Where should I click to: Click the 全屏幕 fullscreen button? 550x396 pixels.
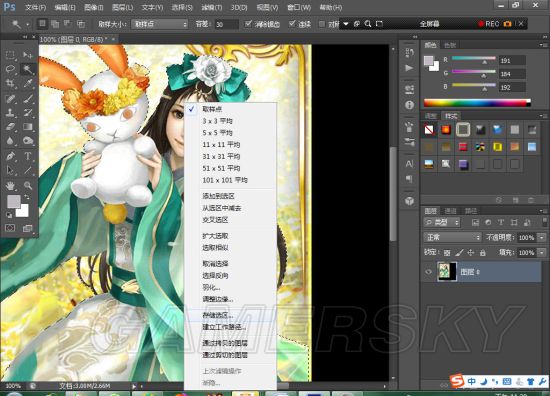pos(429,24)
